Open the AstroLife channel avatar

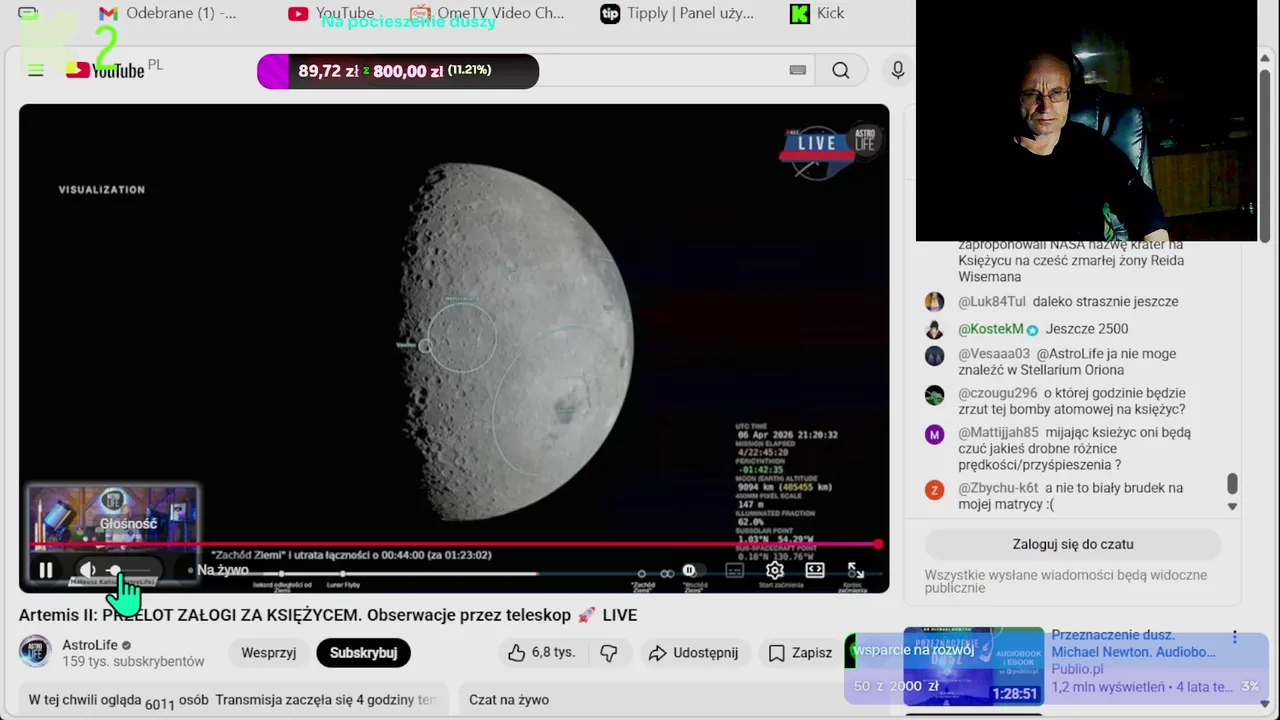pyautogui.click(x=35, y=651)
